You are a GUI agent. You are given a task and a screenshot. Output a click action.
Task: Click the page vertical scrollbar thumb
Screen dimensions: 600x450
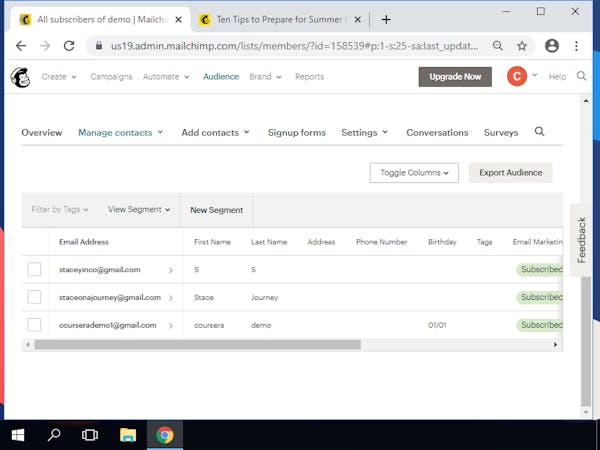(585, 341)
